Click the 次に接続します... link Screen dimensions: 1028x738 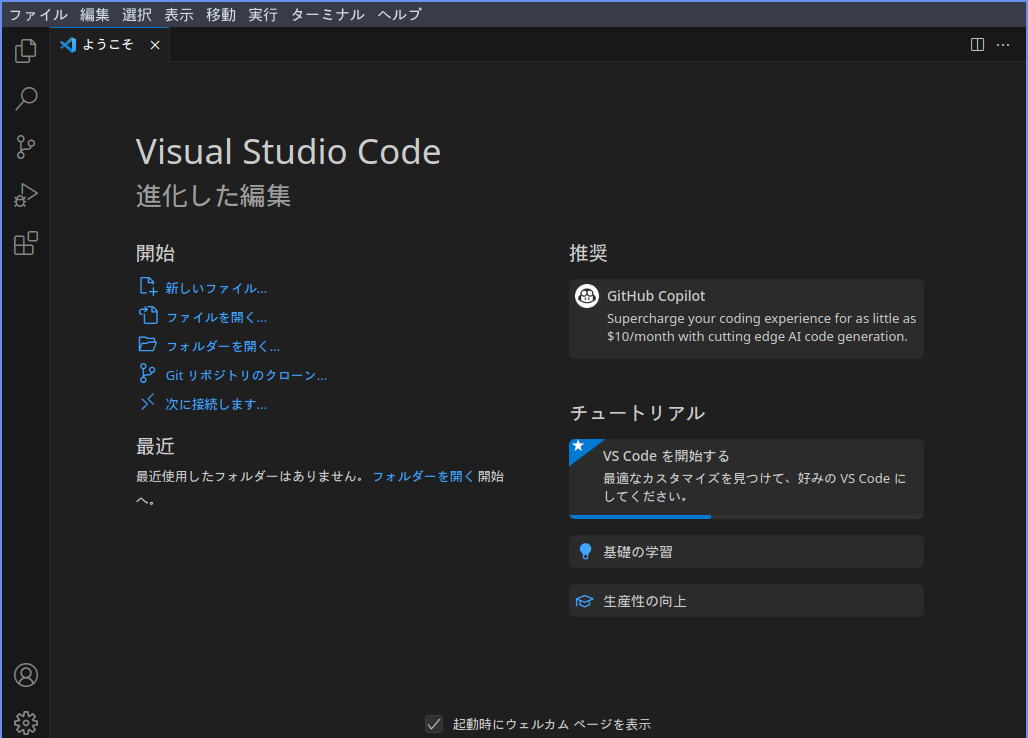[x=216, y=404]
